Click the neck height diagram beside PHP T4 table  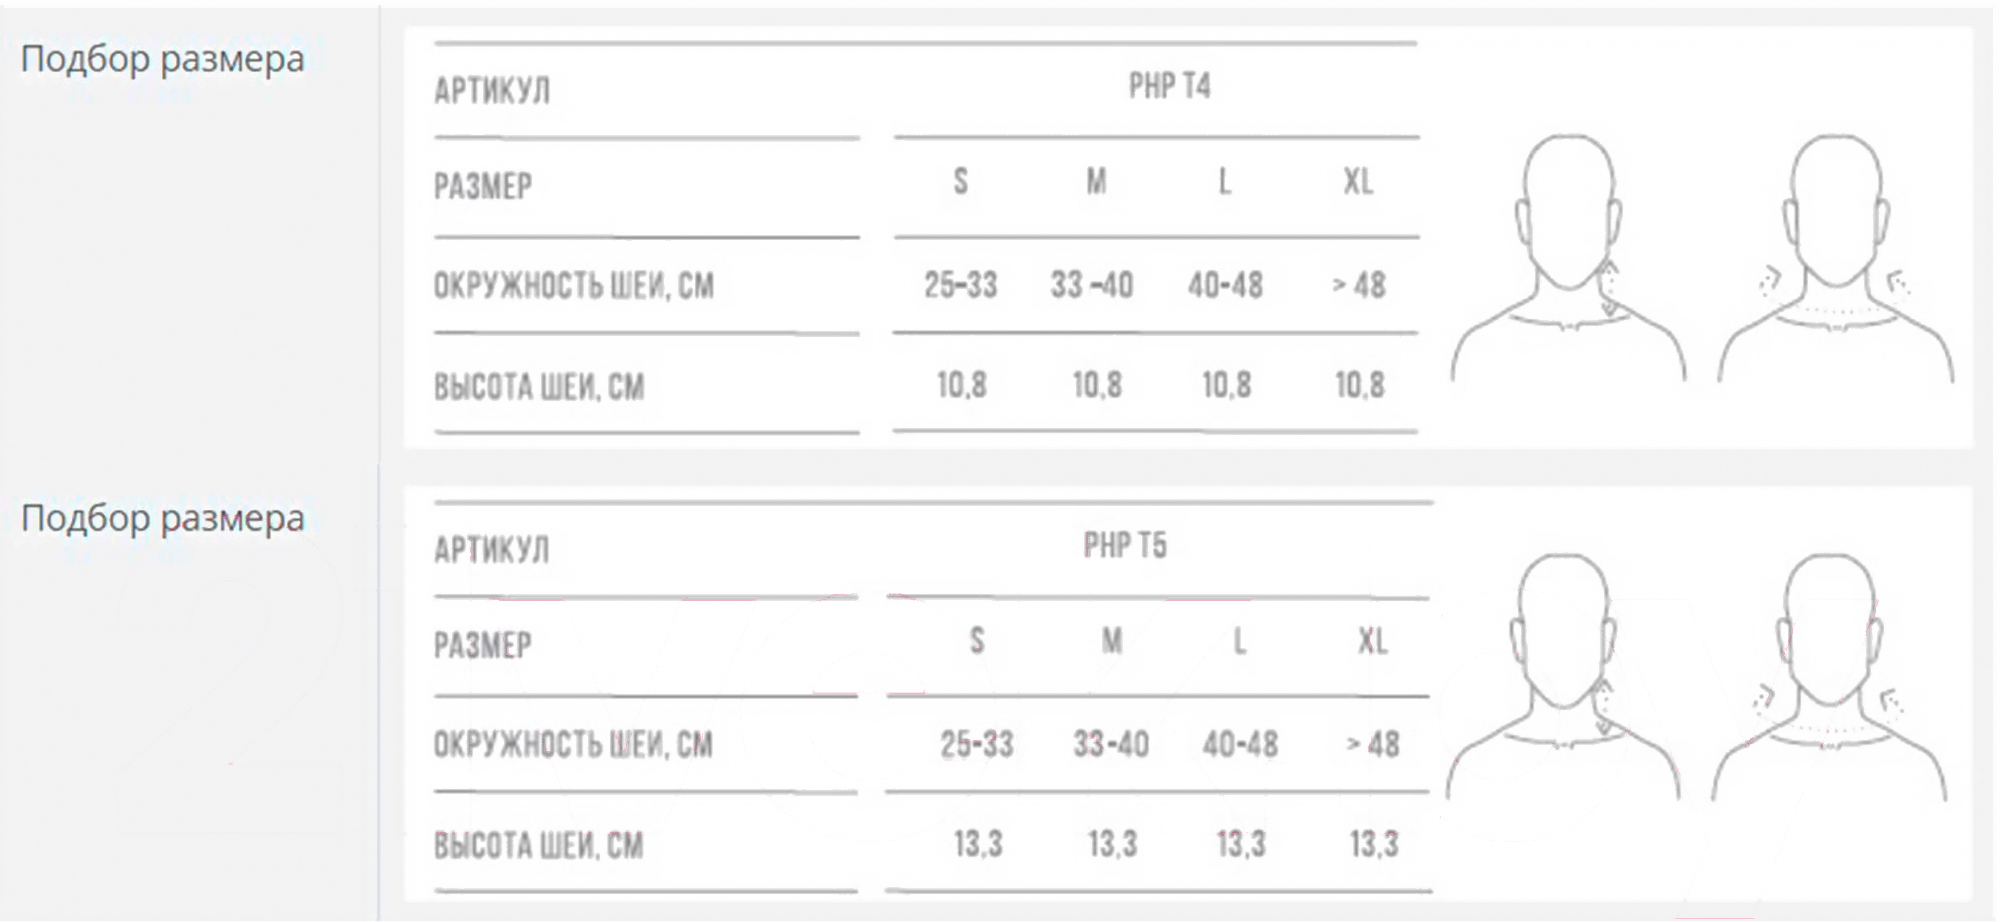point(1568,257)
